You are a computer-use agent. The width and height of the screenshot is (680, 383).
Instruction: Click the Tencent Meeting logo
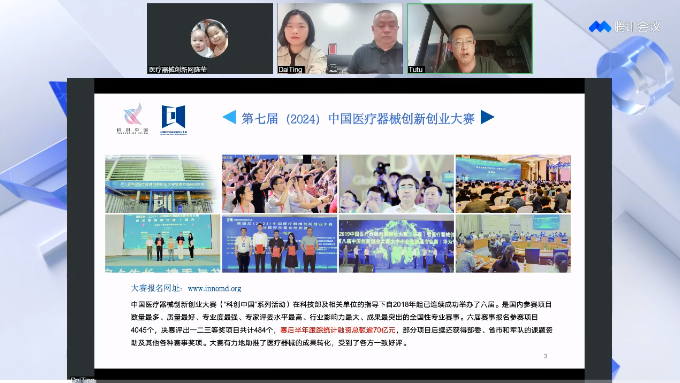(x=624, y=27)
